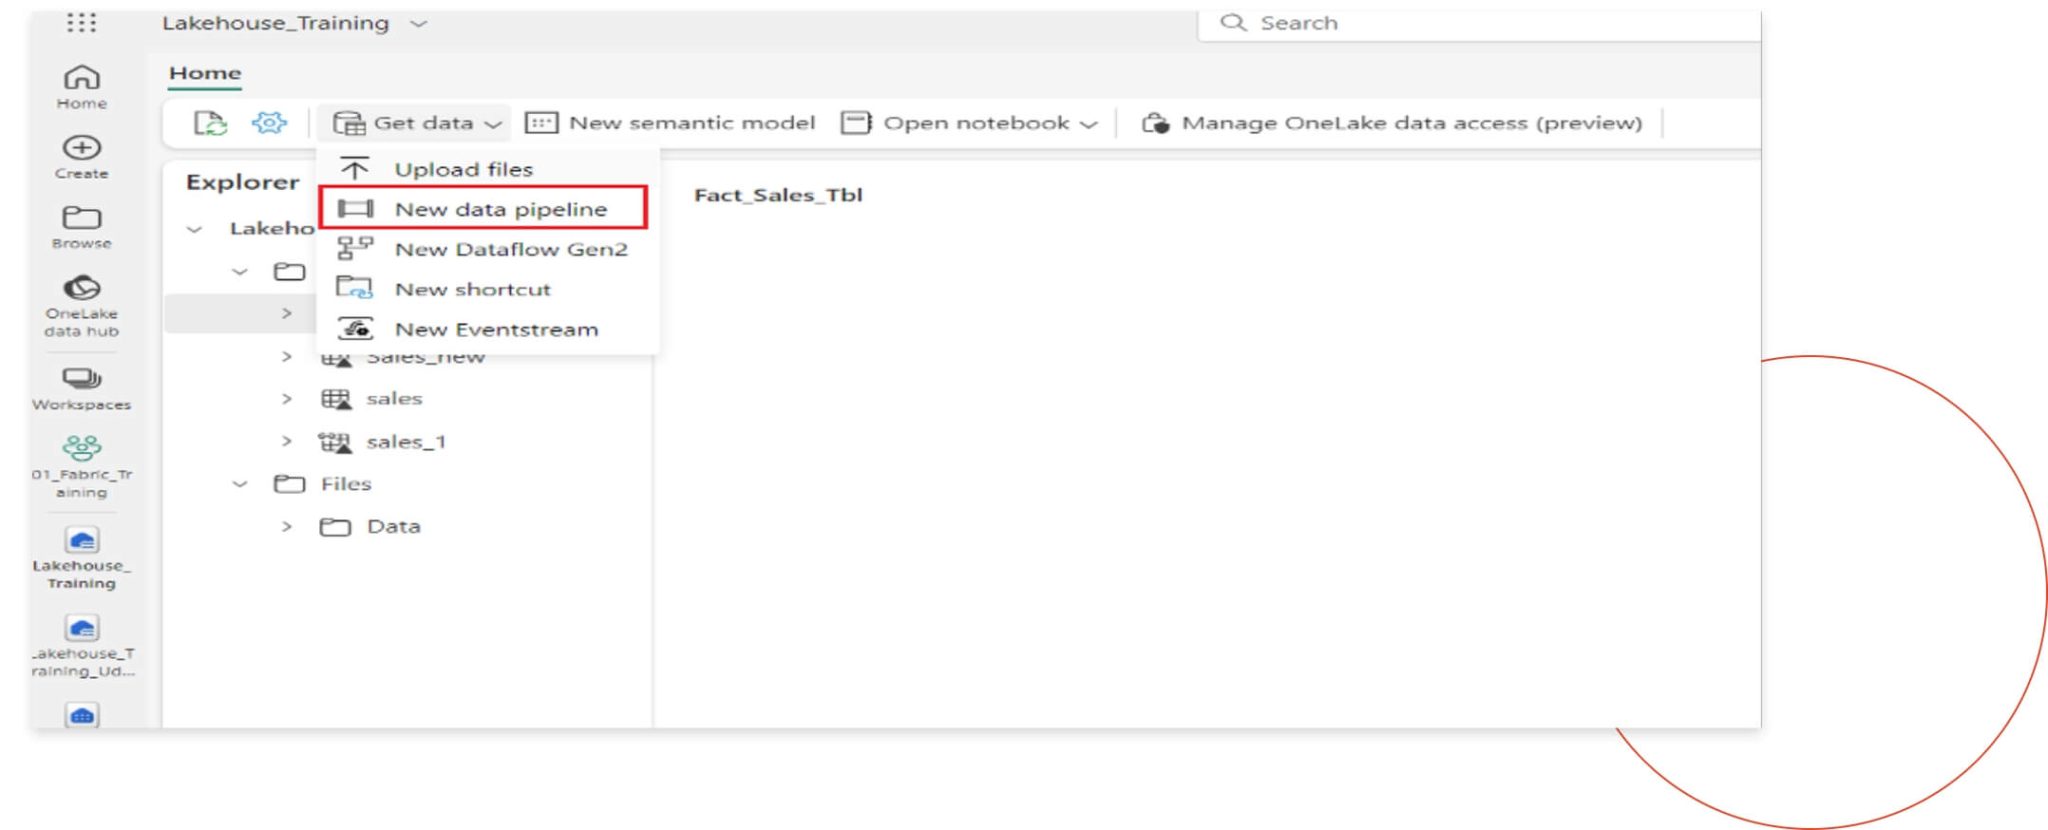This screenshot has width=2048, height=830.
Task: Select New Dataflow Gen2 menu entry
Action: 487,249
